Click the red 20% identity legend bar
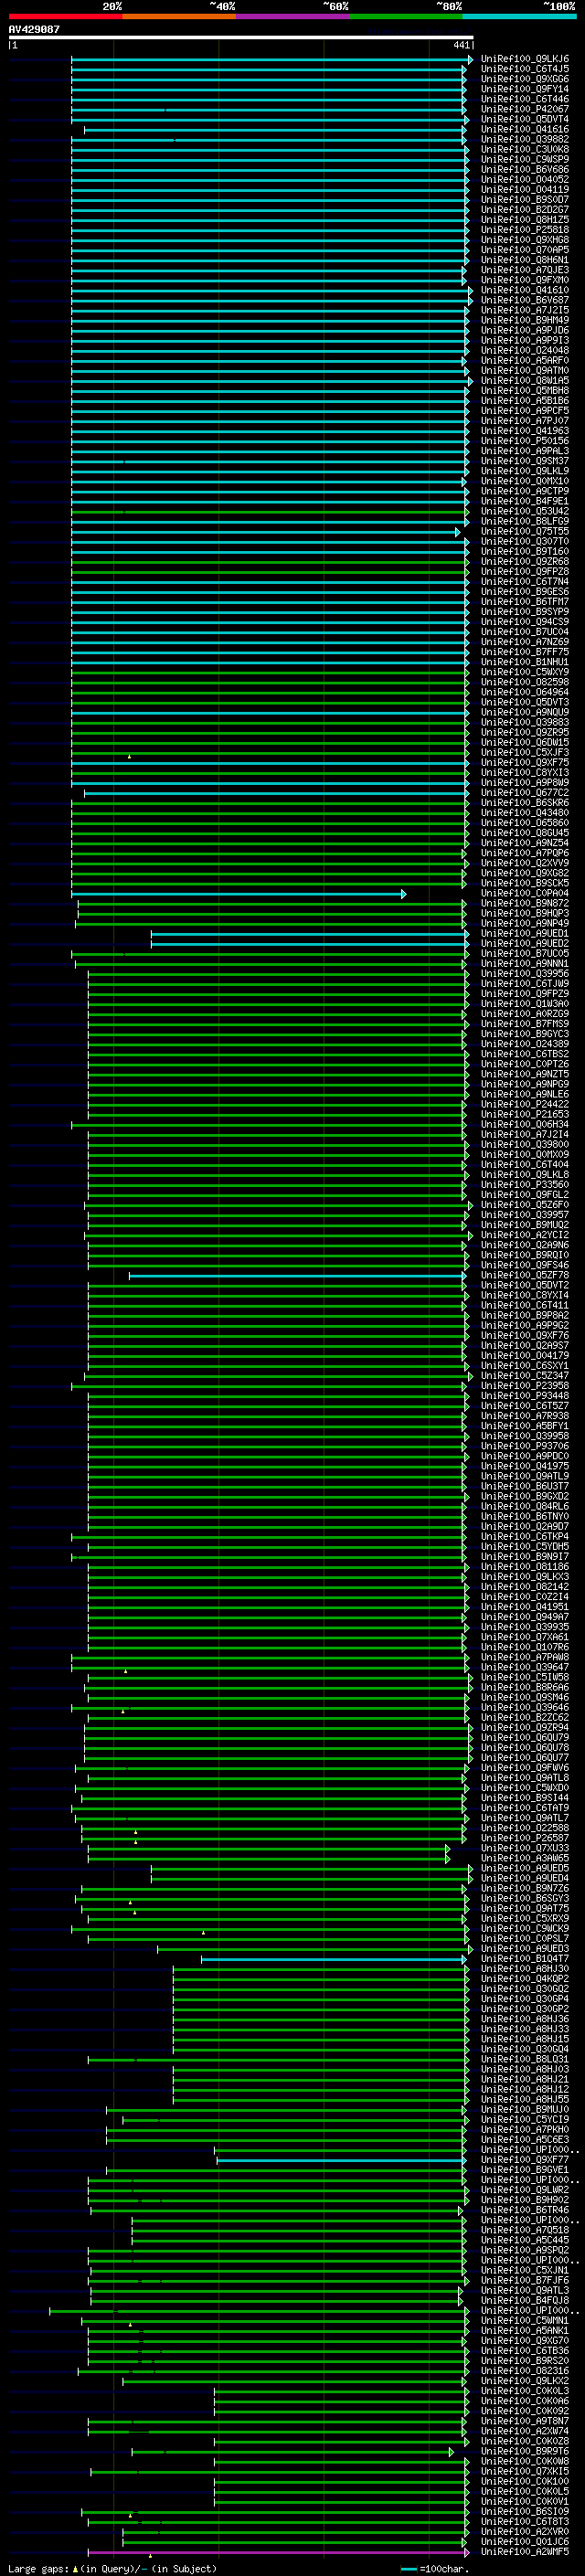Viewport: 585px width, 2576px height. [65, 16]
